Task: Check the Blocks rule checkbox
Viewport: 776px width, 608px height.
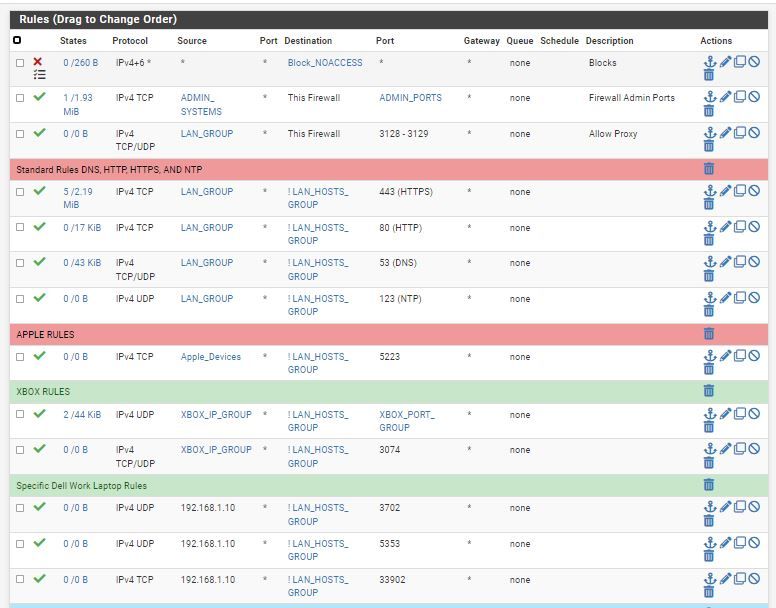Action: [x=20, y=63]
